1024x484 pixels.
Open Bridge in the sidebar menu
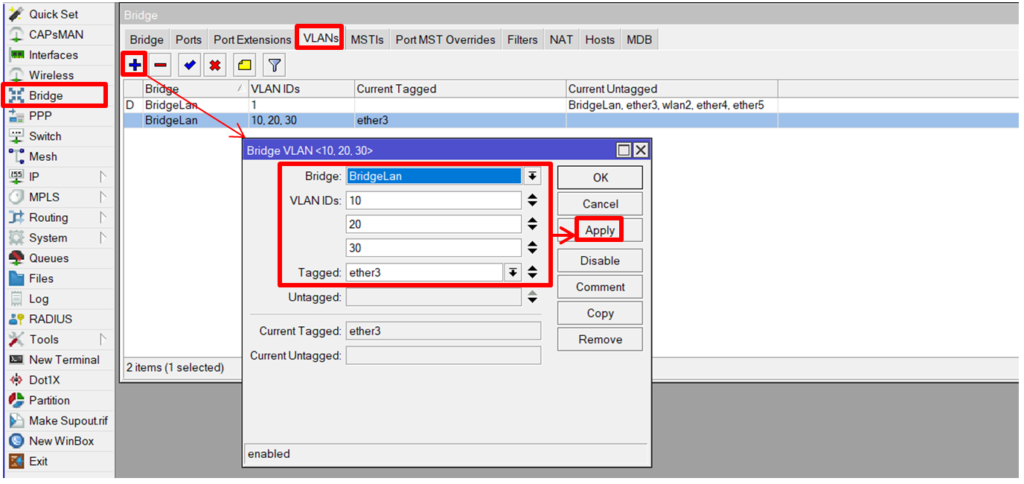point(46,96)
